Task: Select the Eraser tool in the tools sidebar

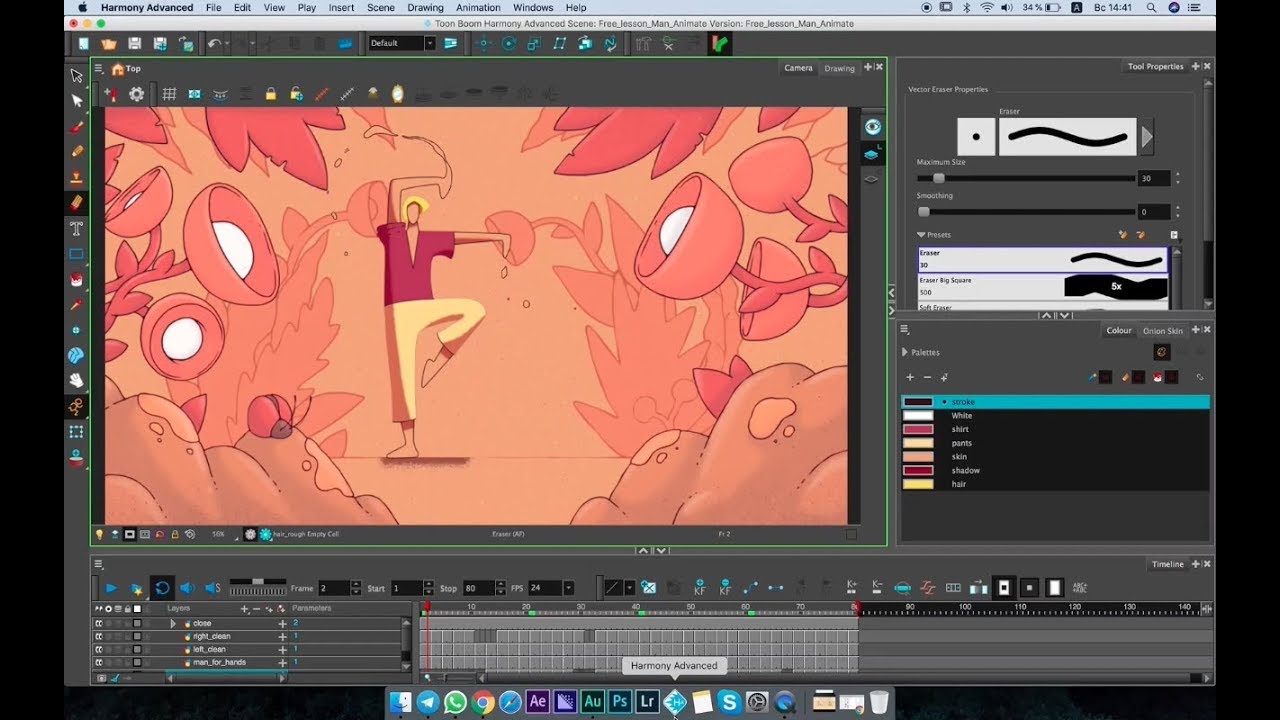Action: [x=76, y=203]
